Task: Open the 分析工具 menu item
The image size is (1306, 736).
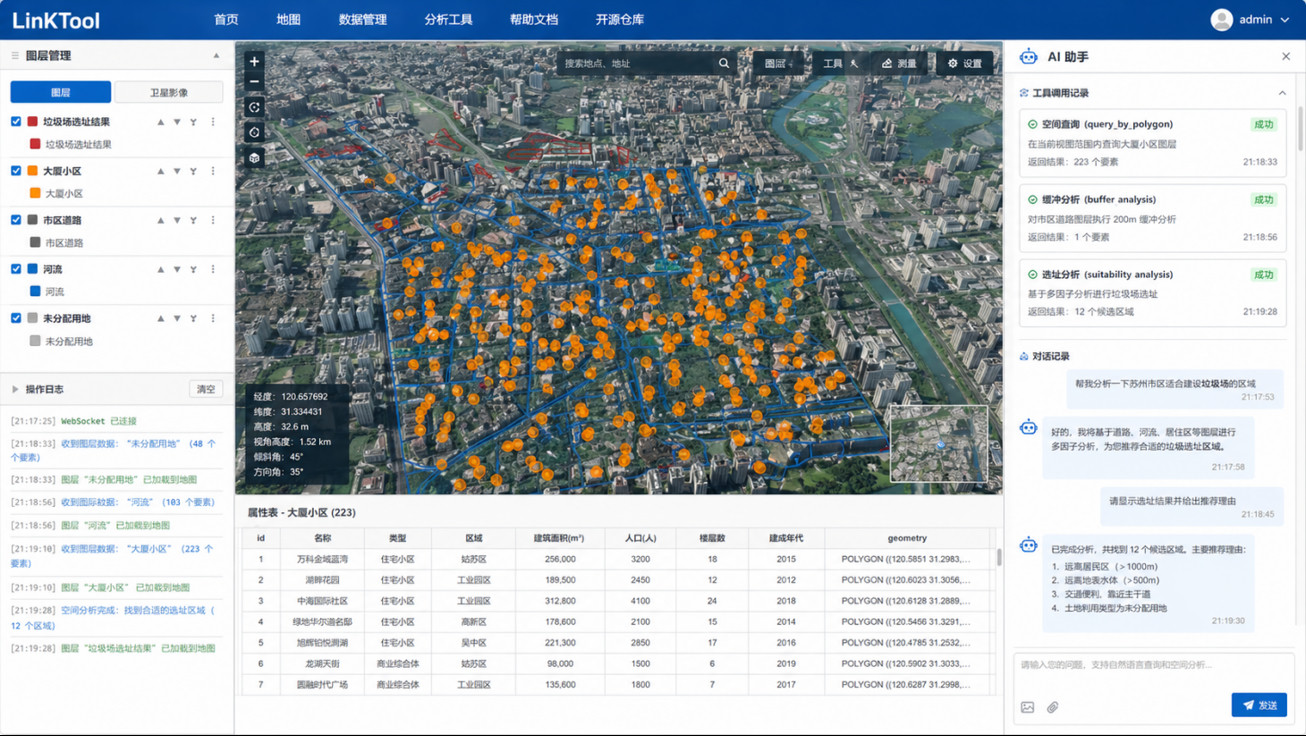Action: 448,19
